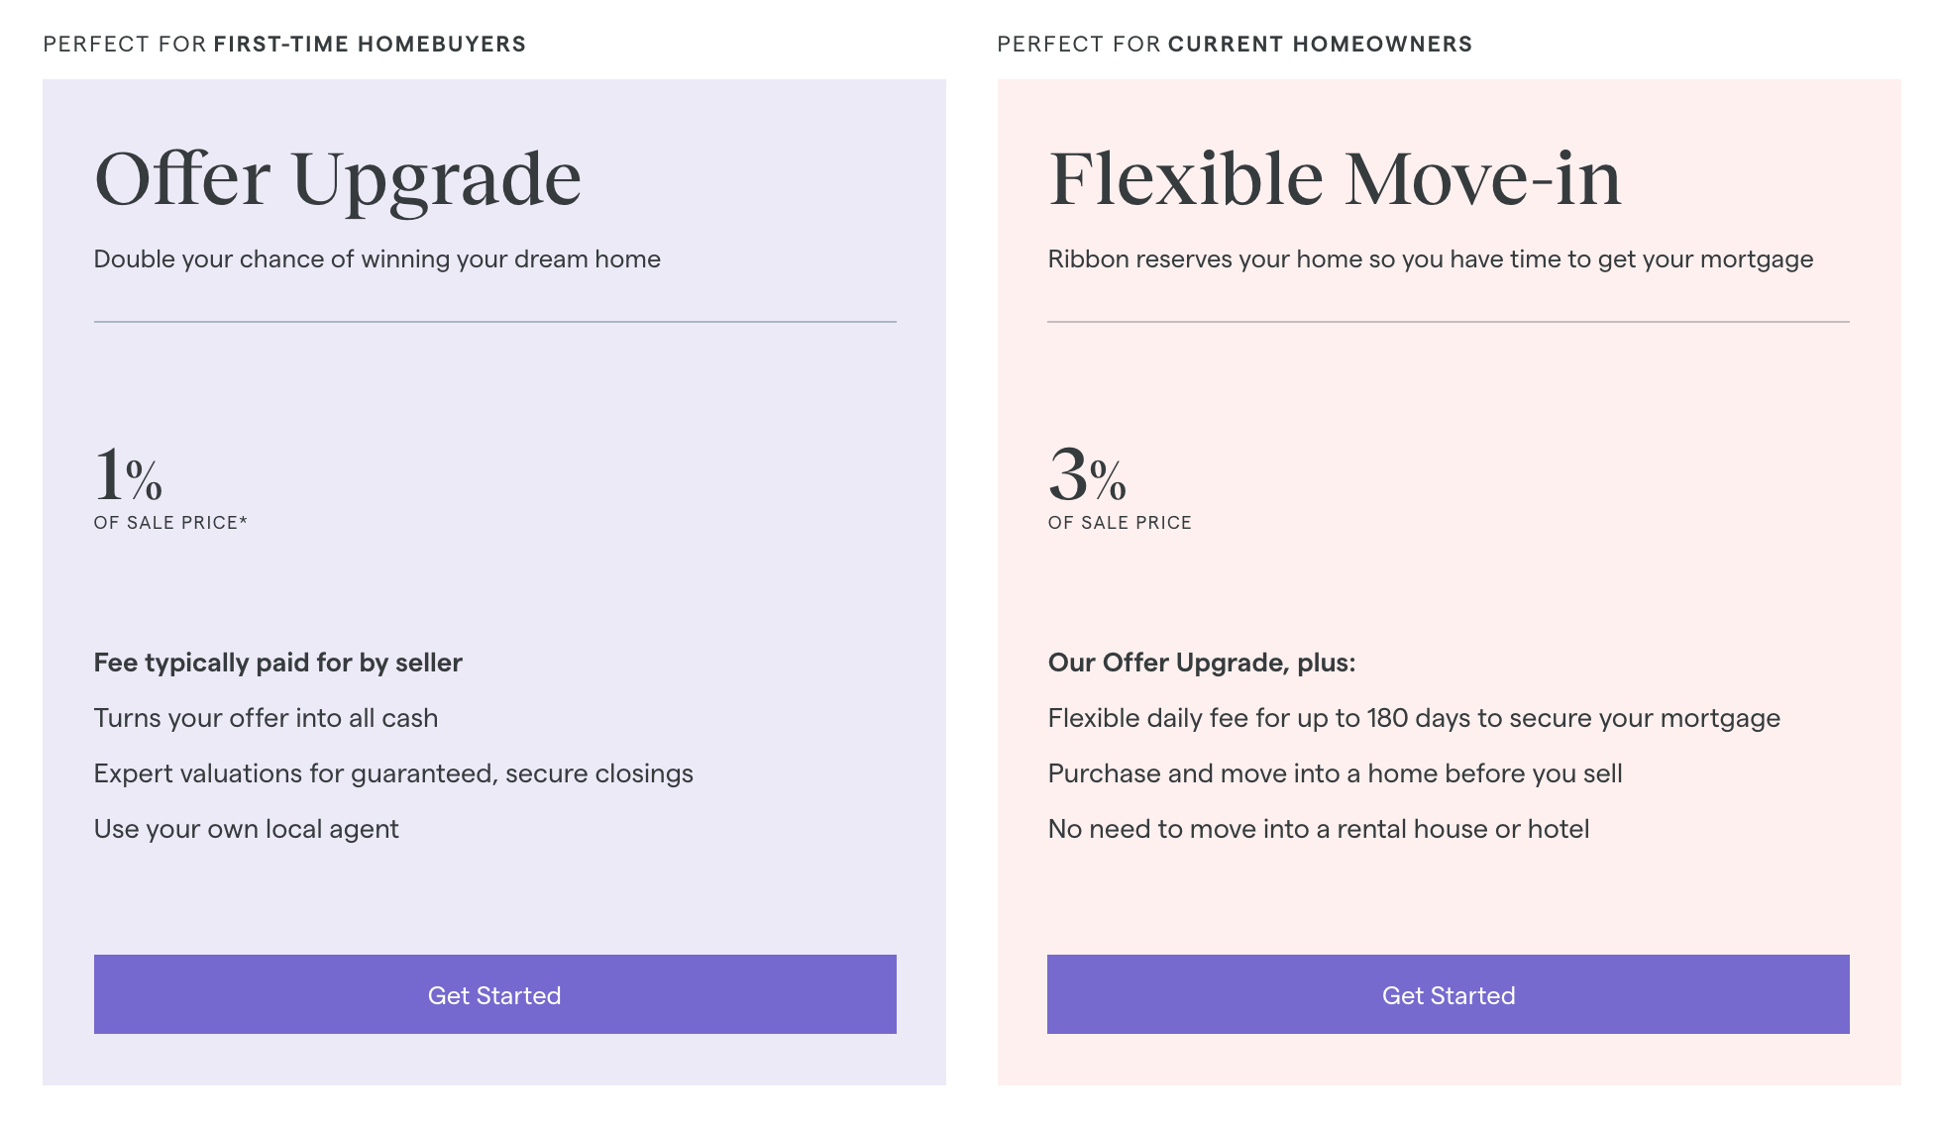Screen dimensions: 1935x1125
Task: Click 'Turns your offer into all cash'
Action: tap(266, 718)
